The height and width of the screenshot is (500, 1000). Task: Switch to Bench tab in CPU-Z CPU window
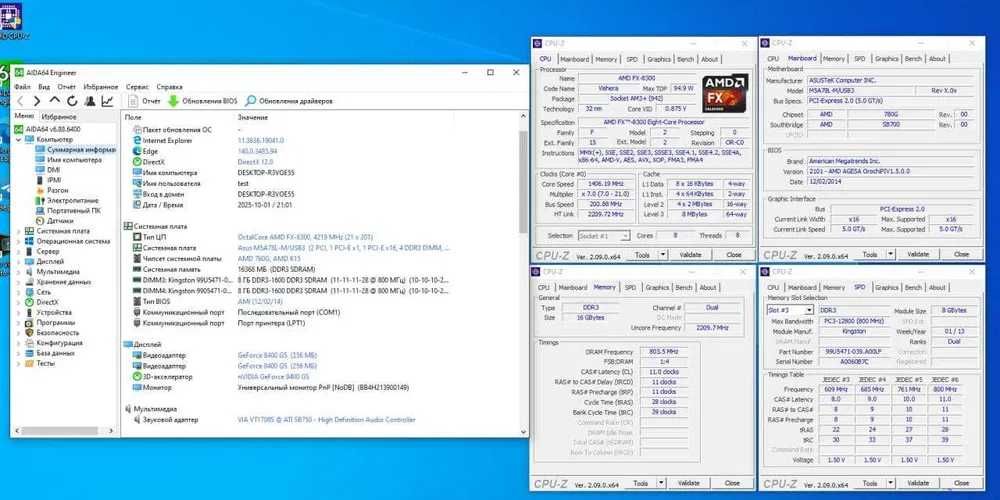pos(685,59)
